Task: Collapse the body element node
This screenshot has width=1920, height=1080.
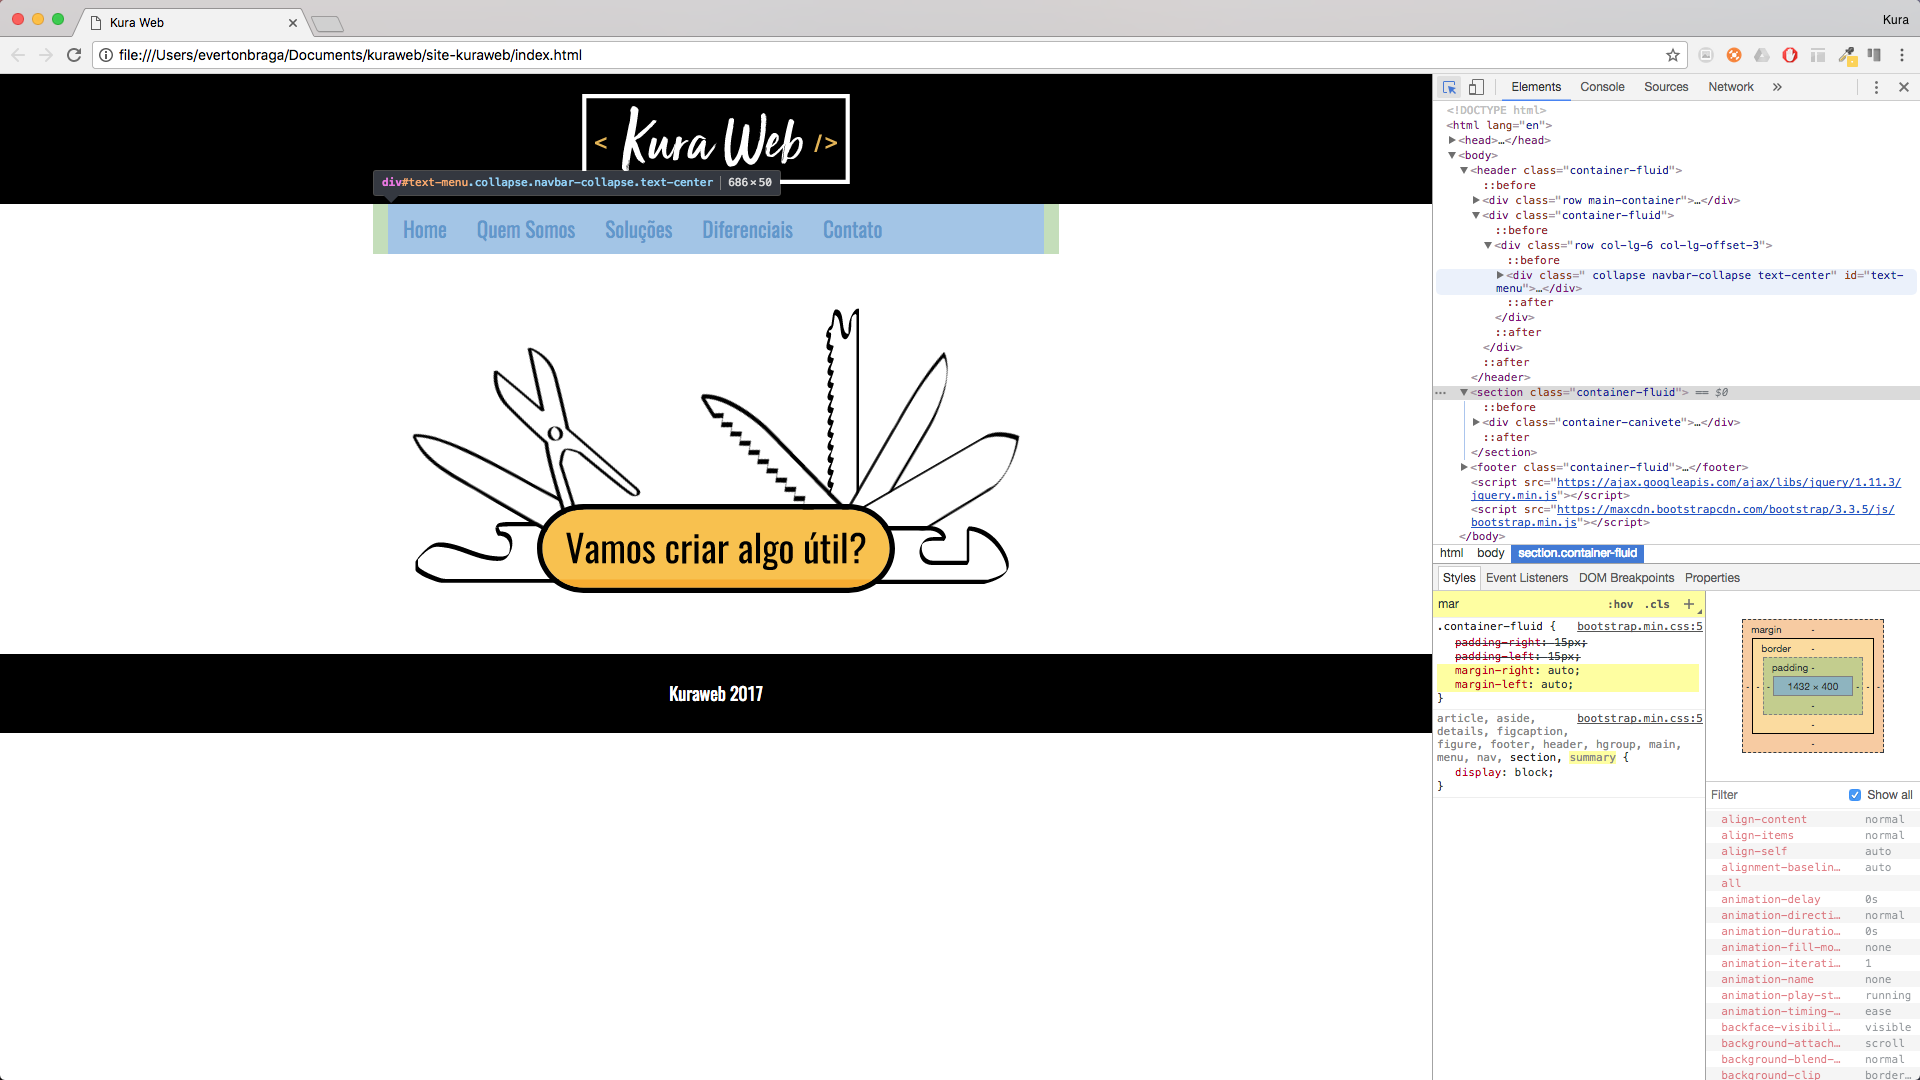Action: pos(1452,155)
